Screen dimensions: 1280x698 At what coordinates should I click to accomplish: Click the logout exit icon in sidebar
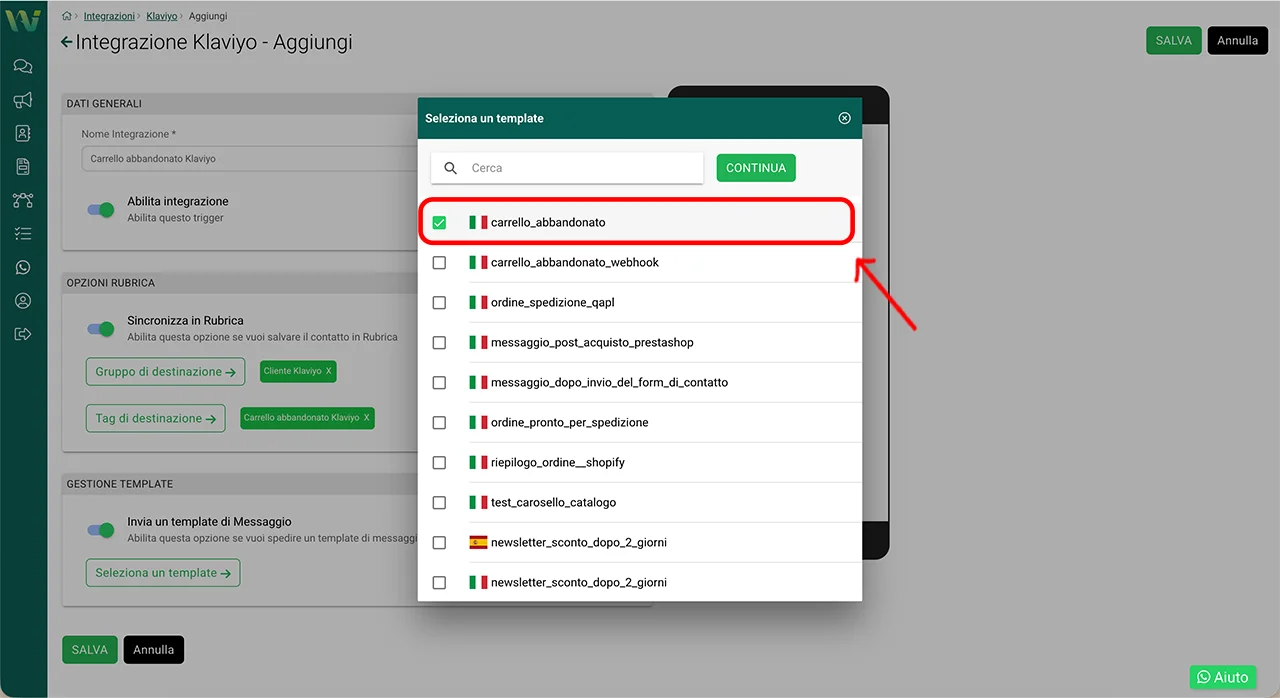pyautogui.click(x=23, y=334)
